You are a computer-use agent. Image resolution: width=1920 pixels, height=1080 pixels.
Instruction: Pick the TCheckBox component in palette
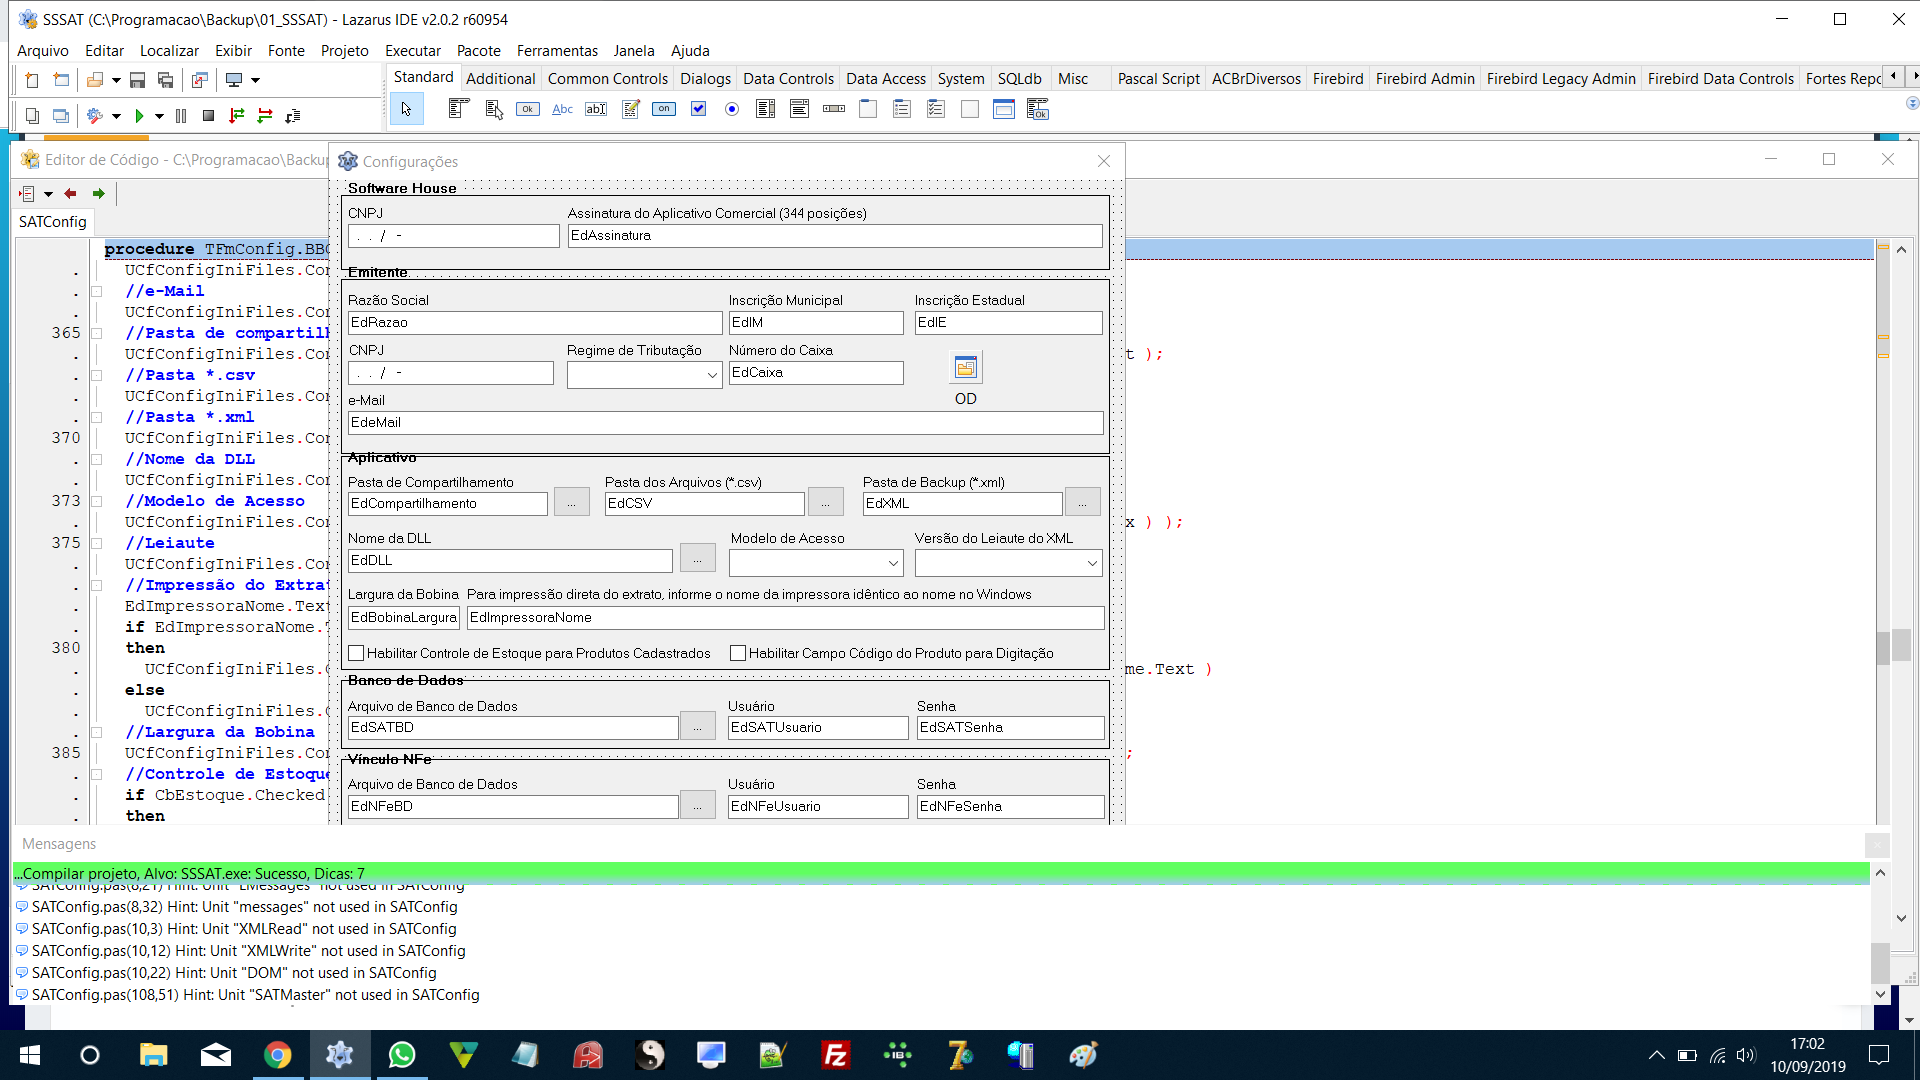[x=698, y=109]
